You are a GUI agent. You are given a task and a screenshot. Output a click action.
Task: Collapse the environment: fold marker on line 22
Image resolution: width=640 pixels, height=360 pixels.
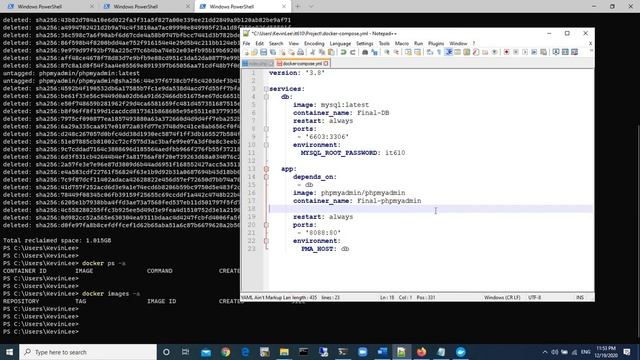pyautogui.click(x=266, y=241)
